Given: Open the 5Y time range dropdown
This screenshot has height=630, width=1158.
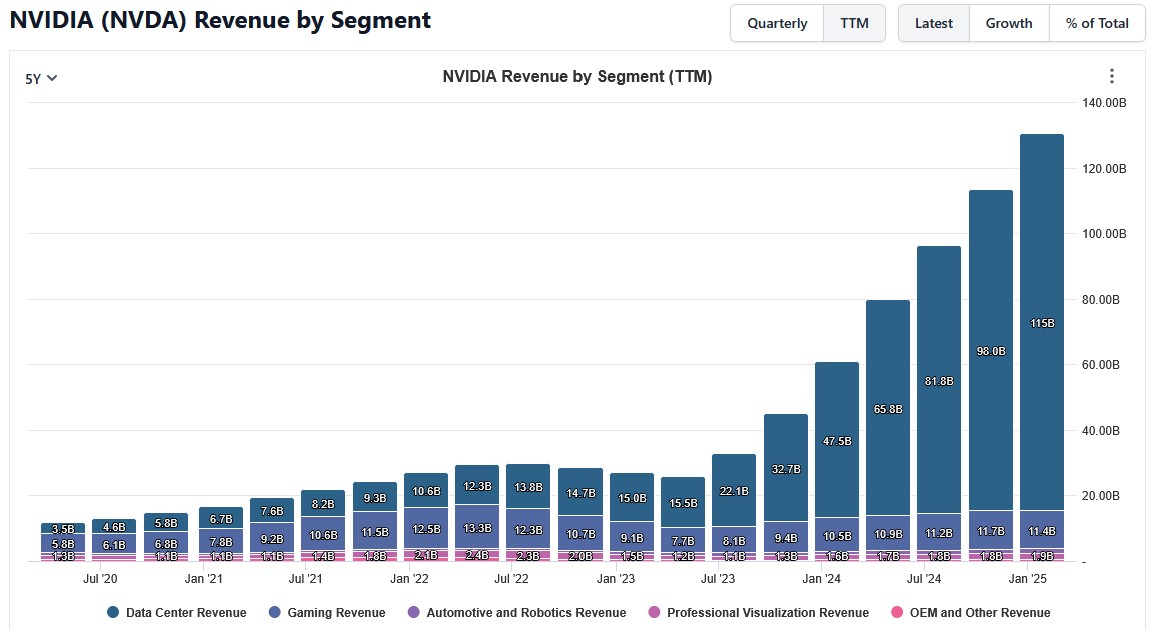Looking at the screenshot, I should (x=41, y=78).
